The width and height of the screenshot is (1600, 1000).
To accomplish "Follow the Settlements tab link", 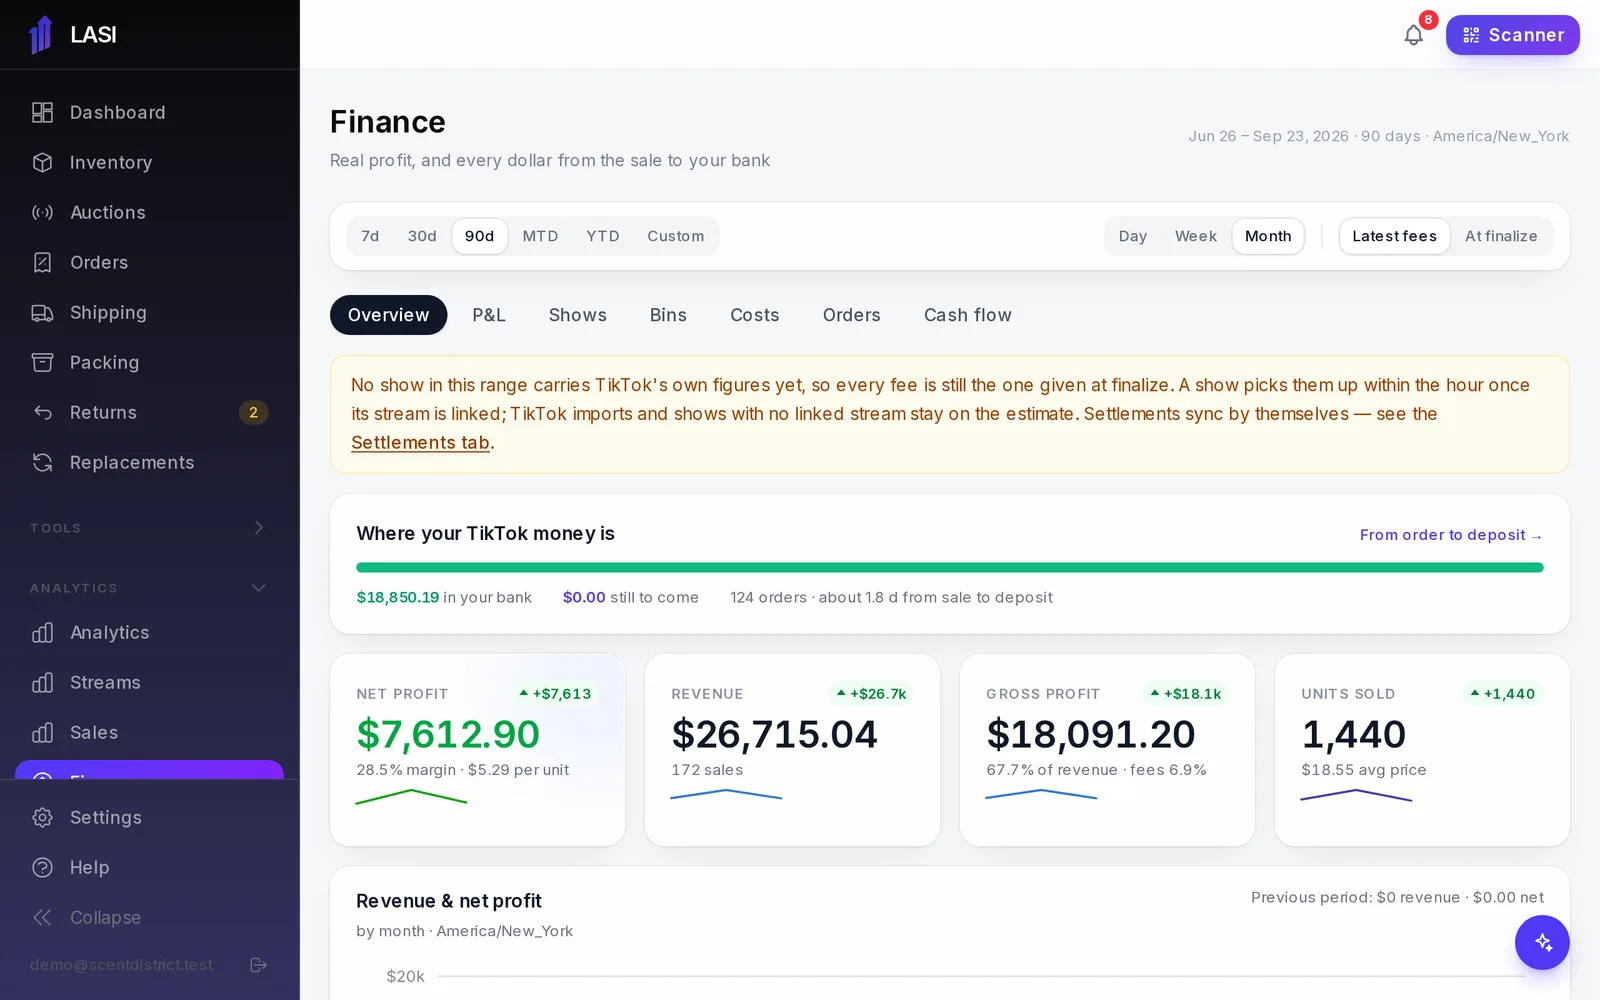I will click(x=420, y=443).
